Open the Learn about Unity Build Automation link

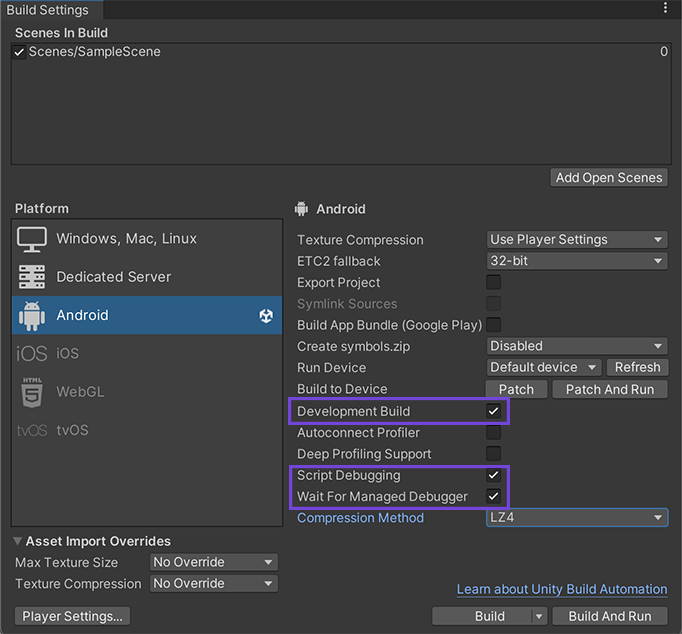(562, 589)
